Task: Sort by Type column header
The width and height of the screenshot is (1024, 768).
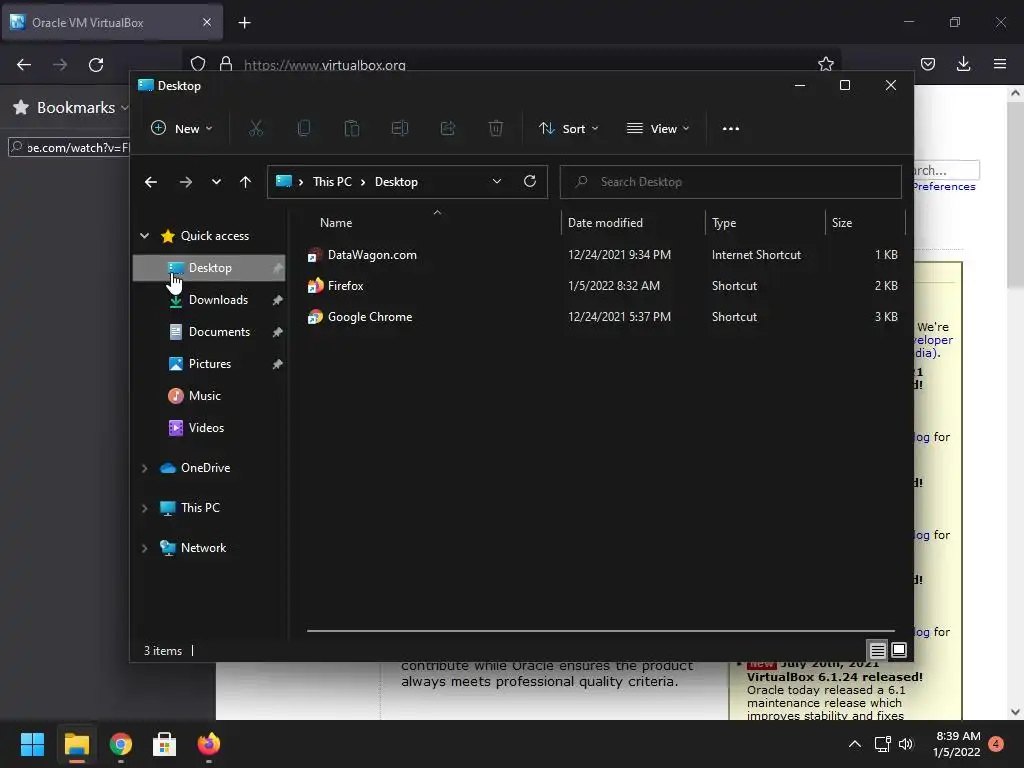Action: coord(765,223)
